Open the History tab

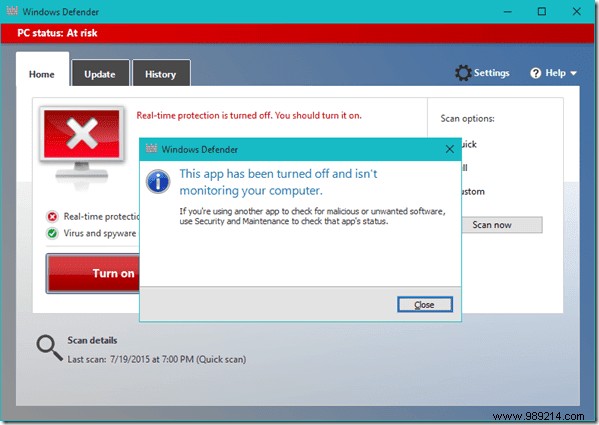coord(161,74)
